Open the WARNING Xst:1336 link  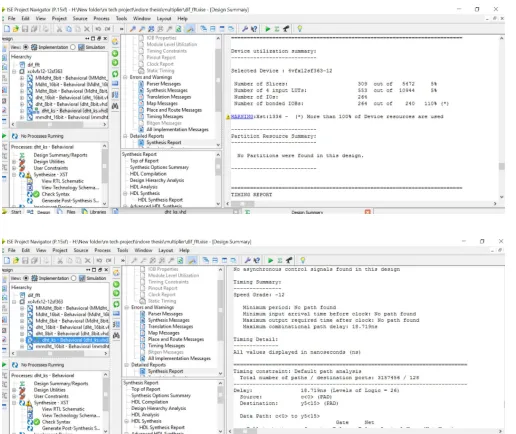click(243, 117)
